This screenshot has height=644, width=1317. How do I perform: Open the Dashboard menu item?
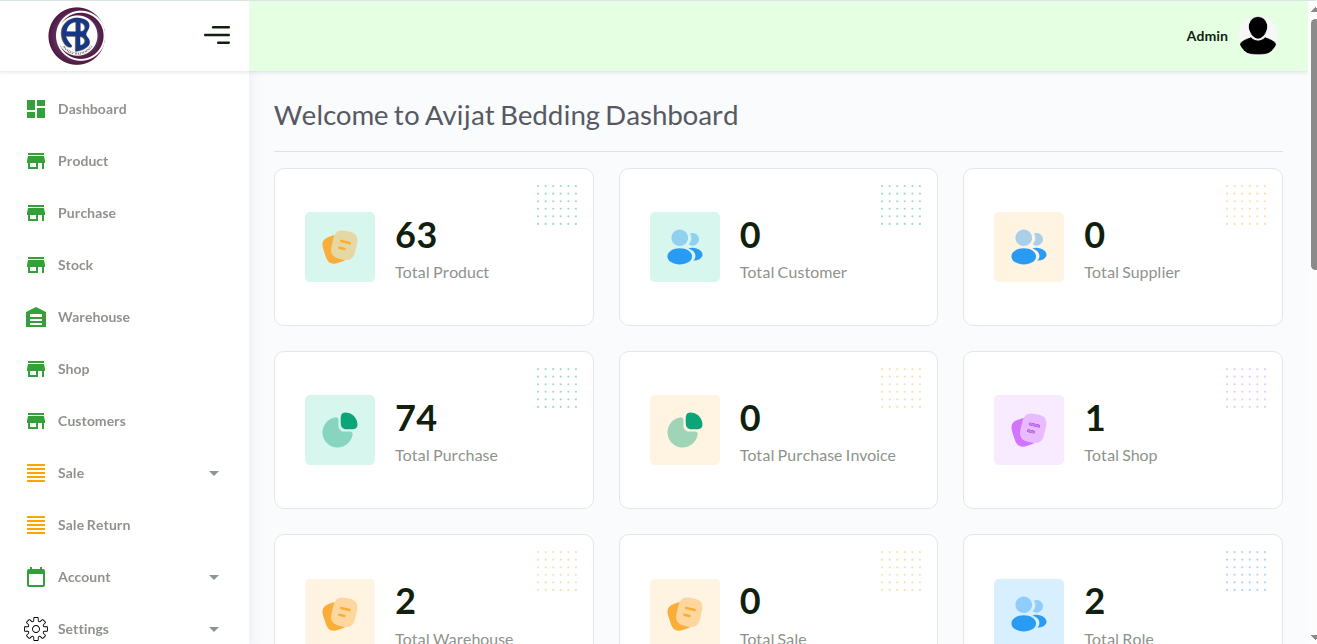pyautogui.click(x=92, y=109)
